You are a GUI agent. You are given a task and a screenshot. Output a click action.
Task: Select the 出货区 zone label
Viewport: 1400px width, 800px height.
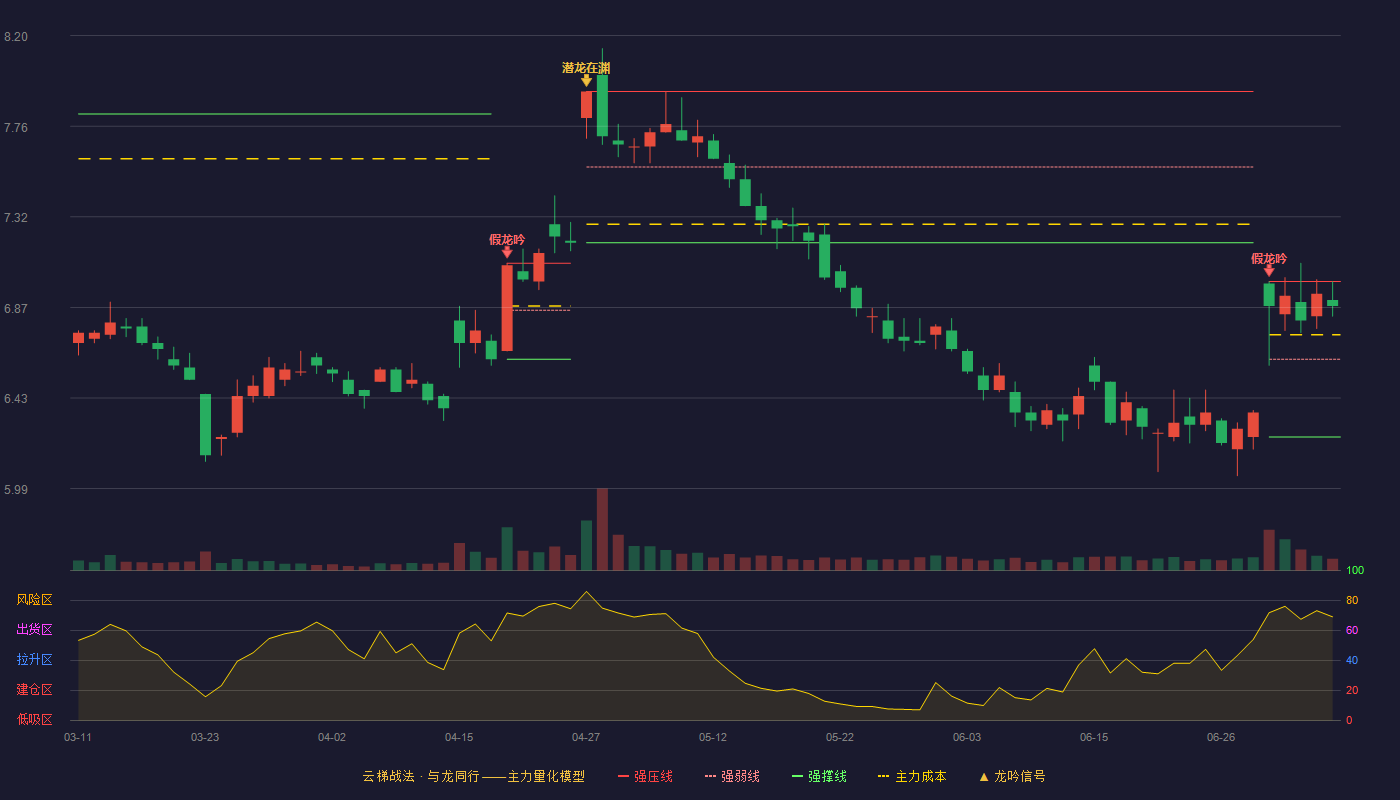(34, 630)
